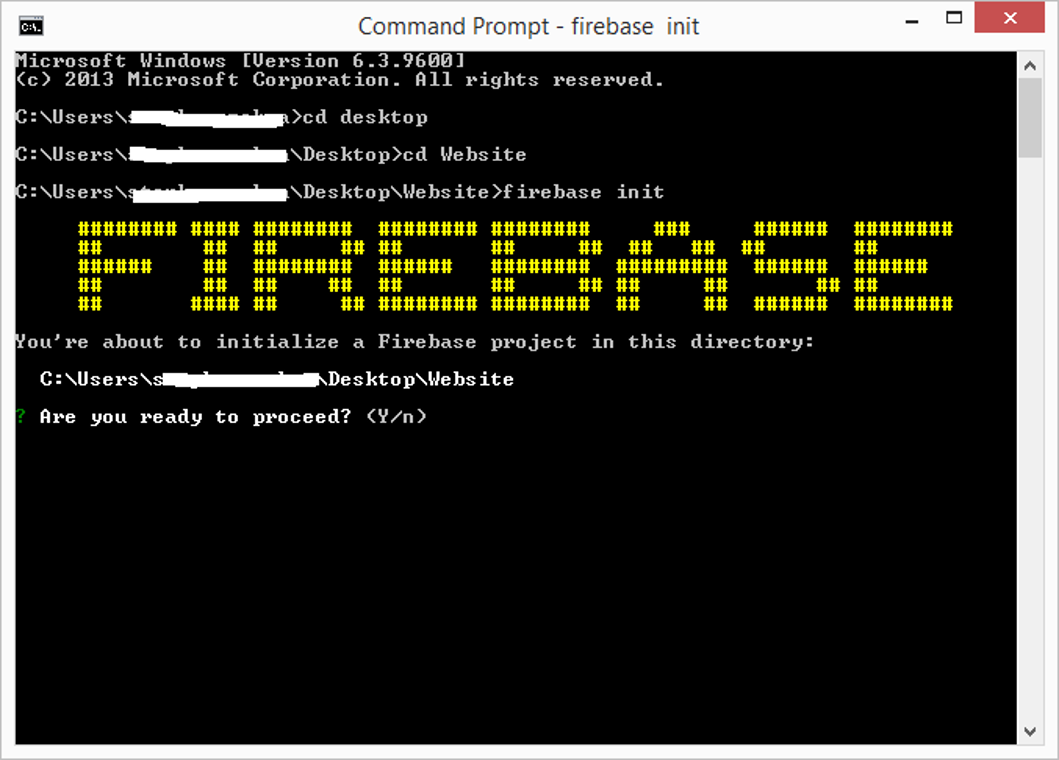Click the 'firebase init' command text
1059x760 pixels.
coord(584,192)
